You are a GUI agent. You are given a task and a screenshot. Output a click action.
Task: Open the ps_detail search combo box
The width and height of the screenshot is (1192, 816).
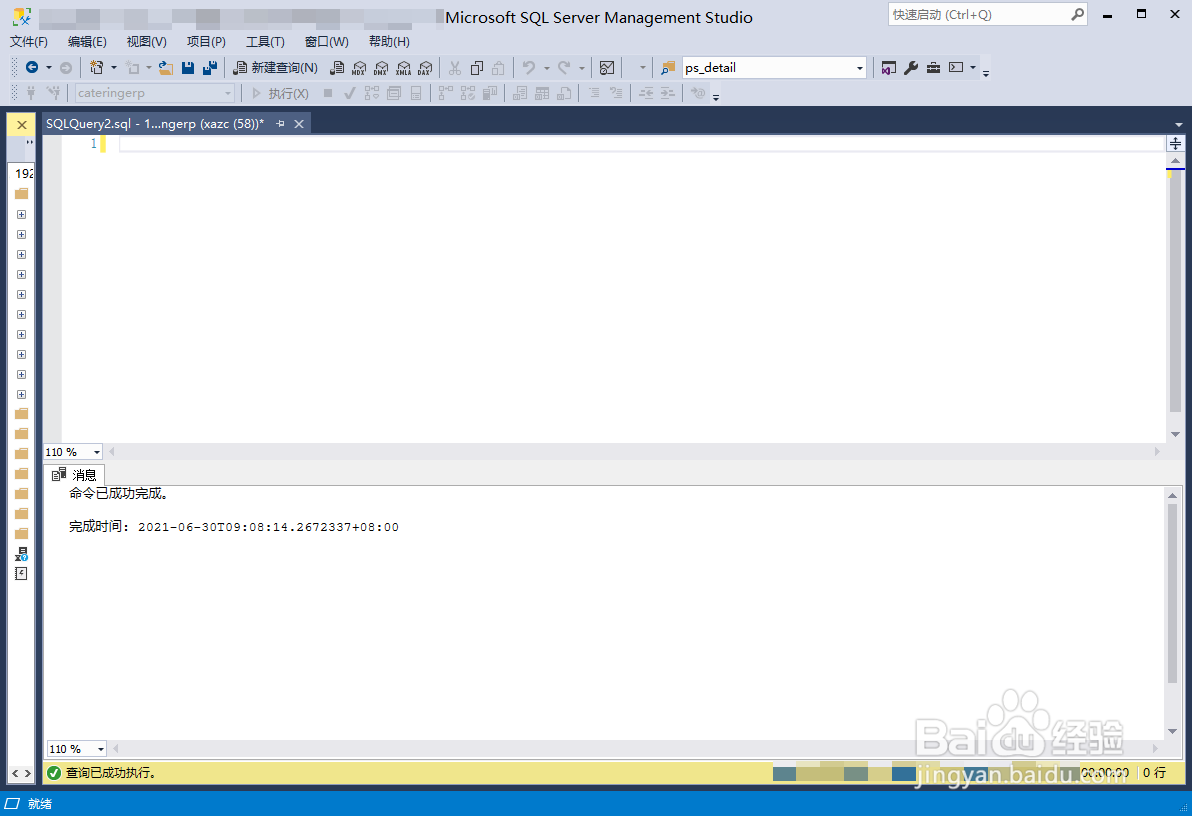pyautogui.click(x=774, y=68)
